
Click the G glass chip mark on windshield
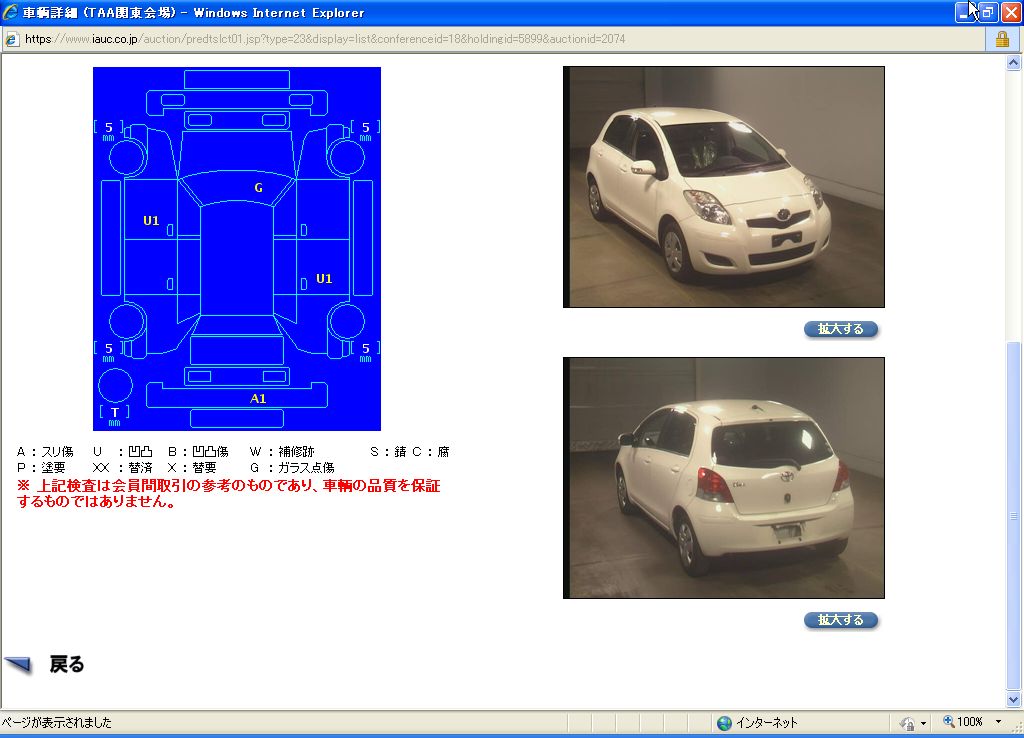(x=258, y=188)
